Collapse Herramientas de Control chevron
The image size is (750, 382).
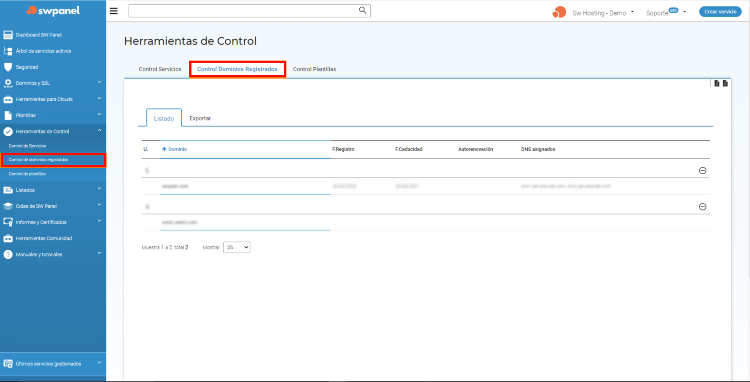coord(99,131)
